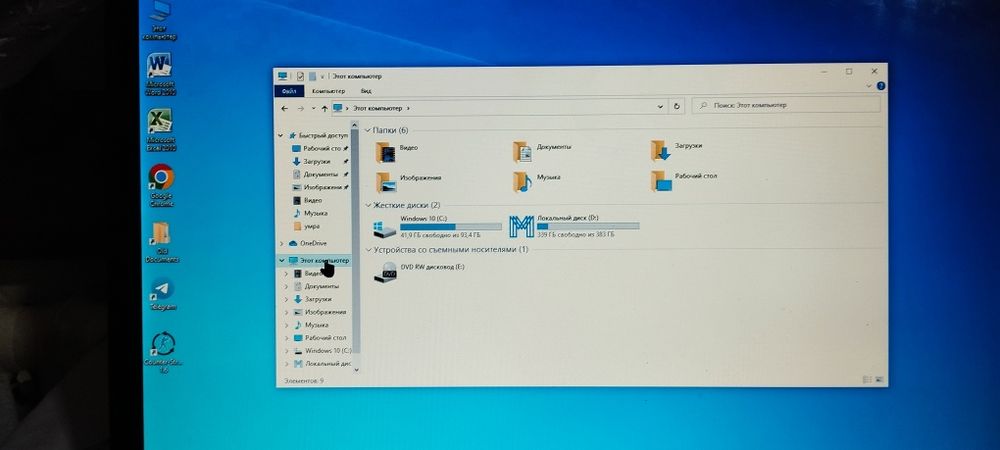Switch to the Вид ribbon tab
The width and height of the screenshot is (1000, 450).
pyautogui.click(x=366, y=91)
